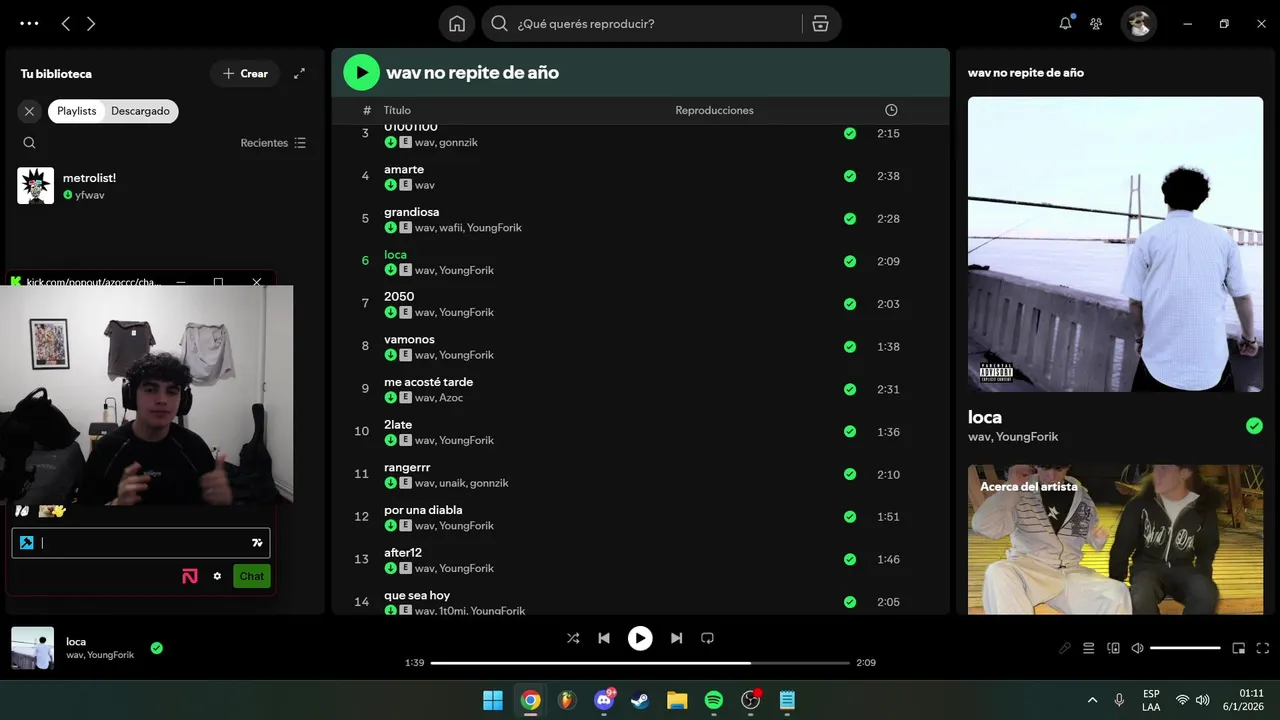Image resolution: width=1280 pixels, height=720 pixels.
Task: Enter fullscreen view
Action: point(1263,648)
